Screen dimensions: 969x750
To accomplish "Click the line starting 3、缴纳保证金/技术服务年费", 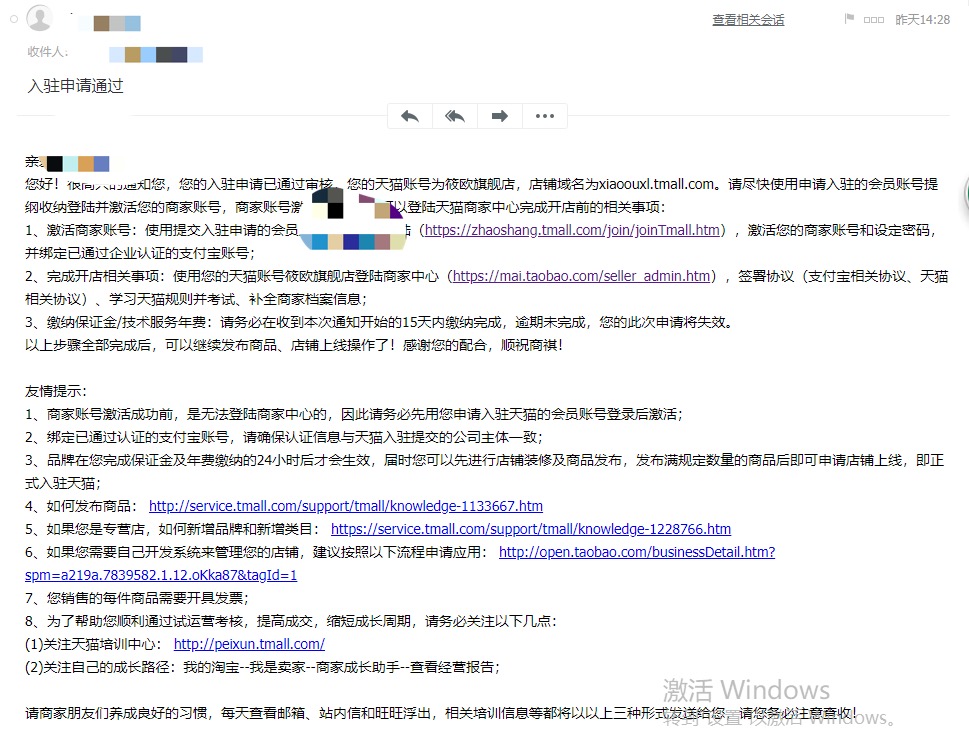I will click(x=379, y=322).
